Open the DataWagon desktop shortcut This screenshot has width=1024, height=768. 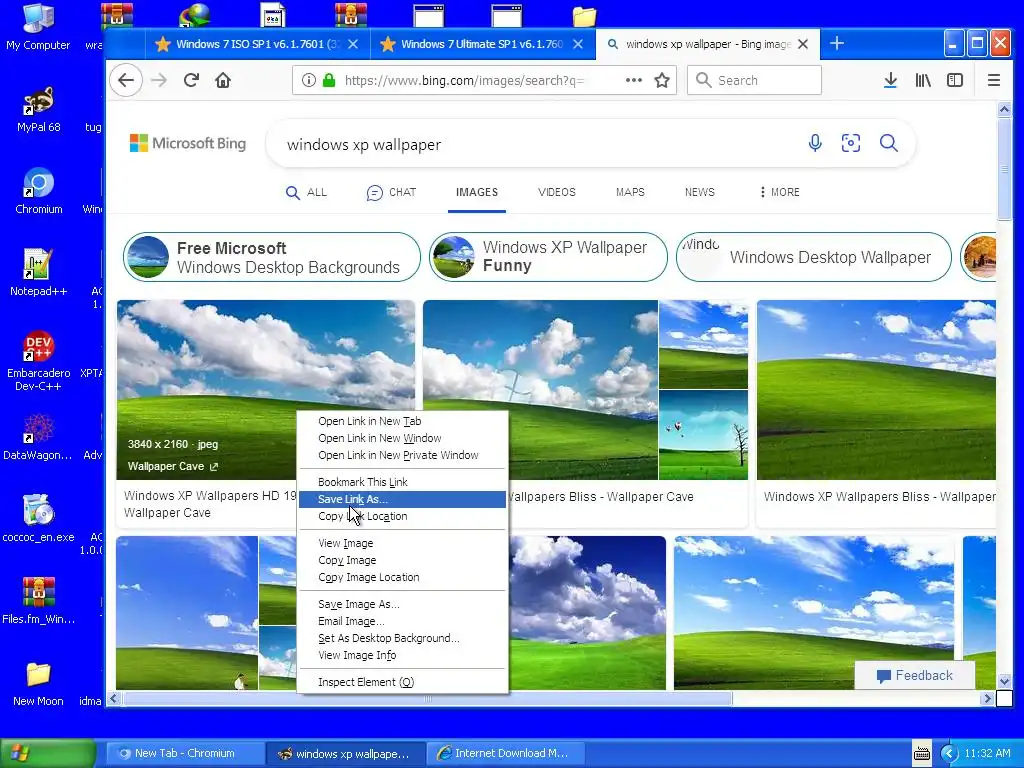click(37, 438)
